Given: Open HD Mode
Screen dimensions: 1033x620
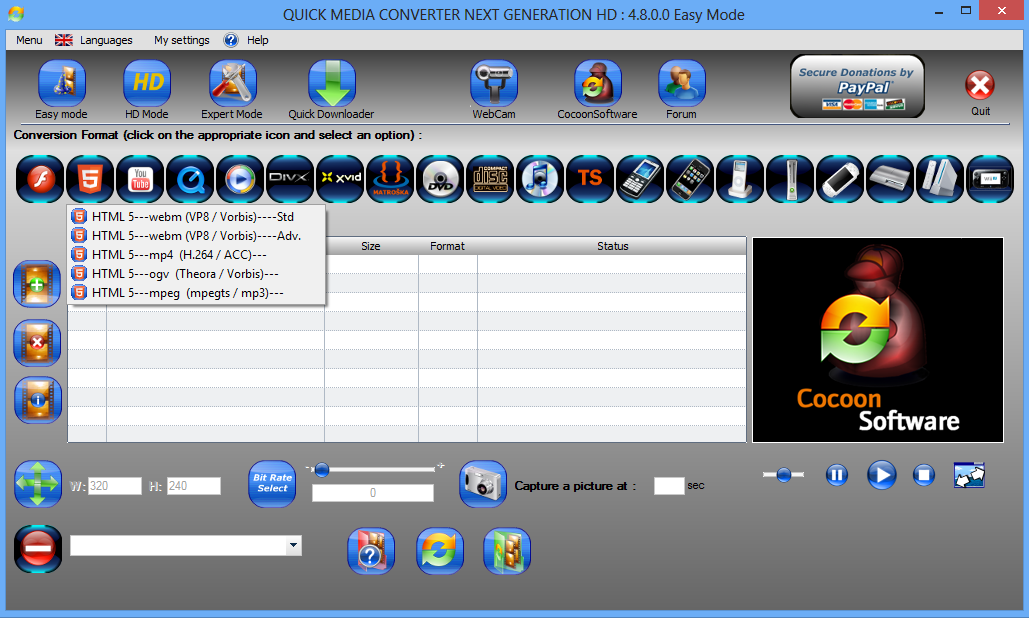Looking at the screenshot, I should (147, 83).
